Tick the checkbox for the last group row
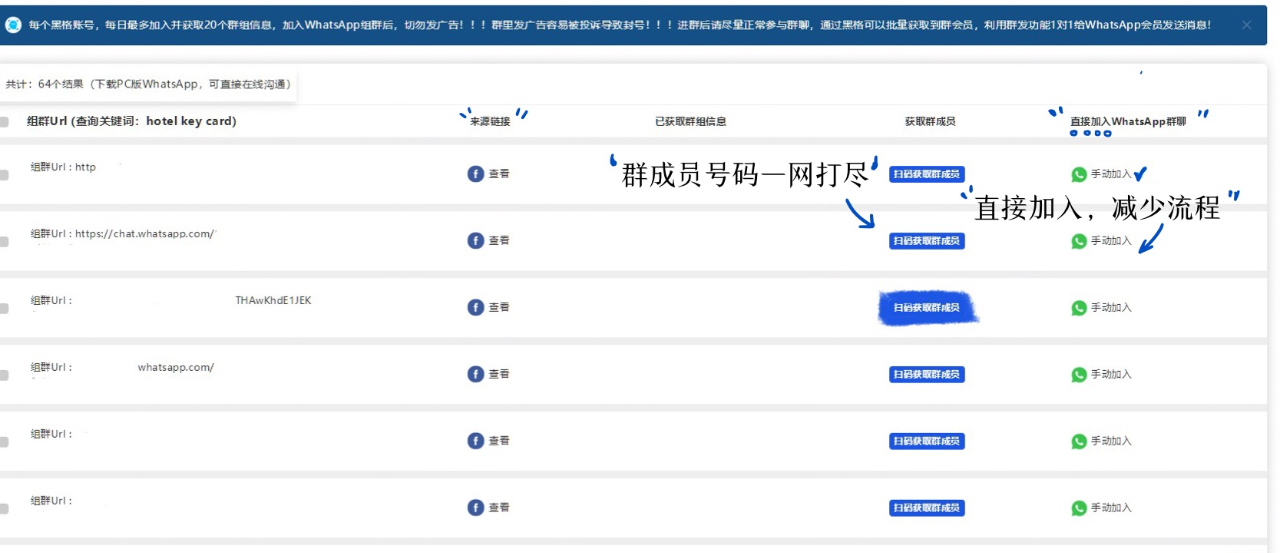This screenshot has height=553, width=1280. tap(4, 509)
